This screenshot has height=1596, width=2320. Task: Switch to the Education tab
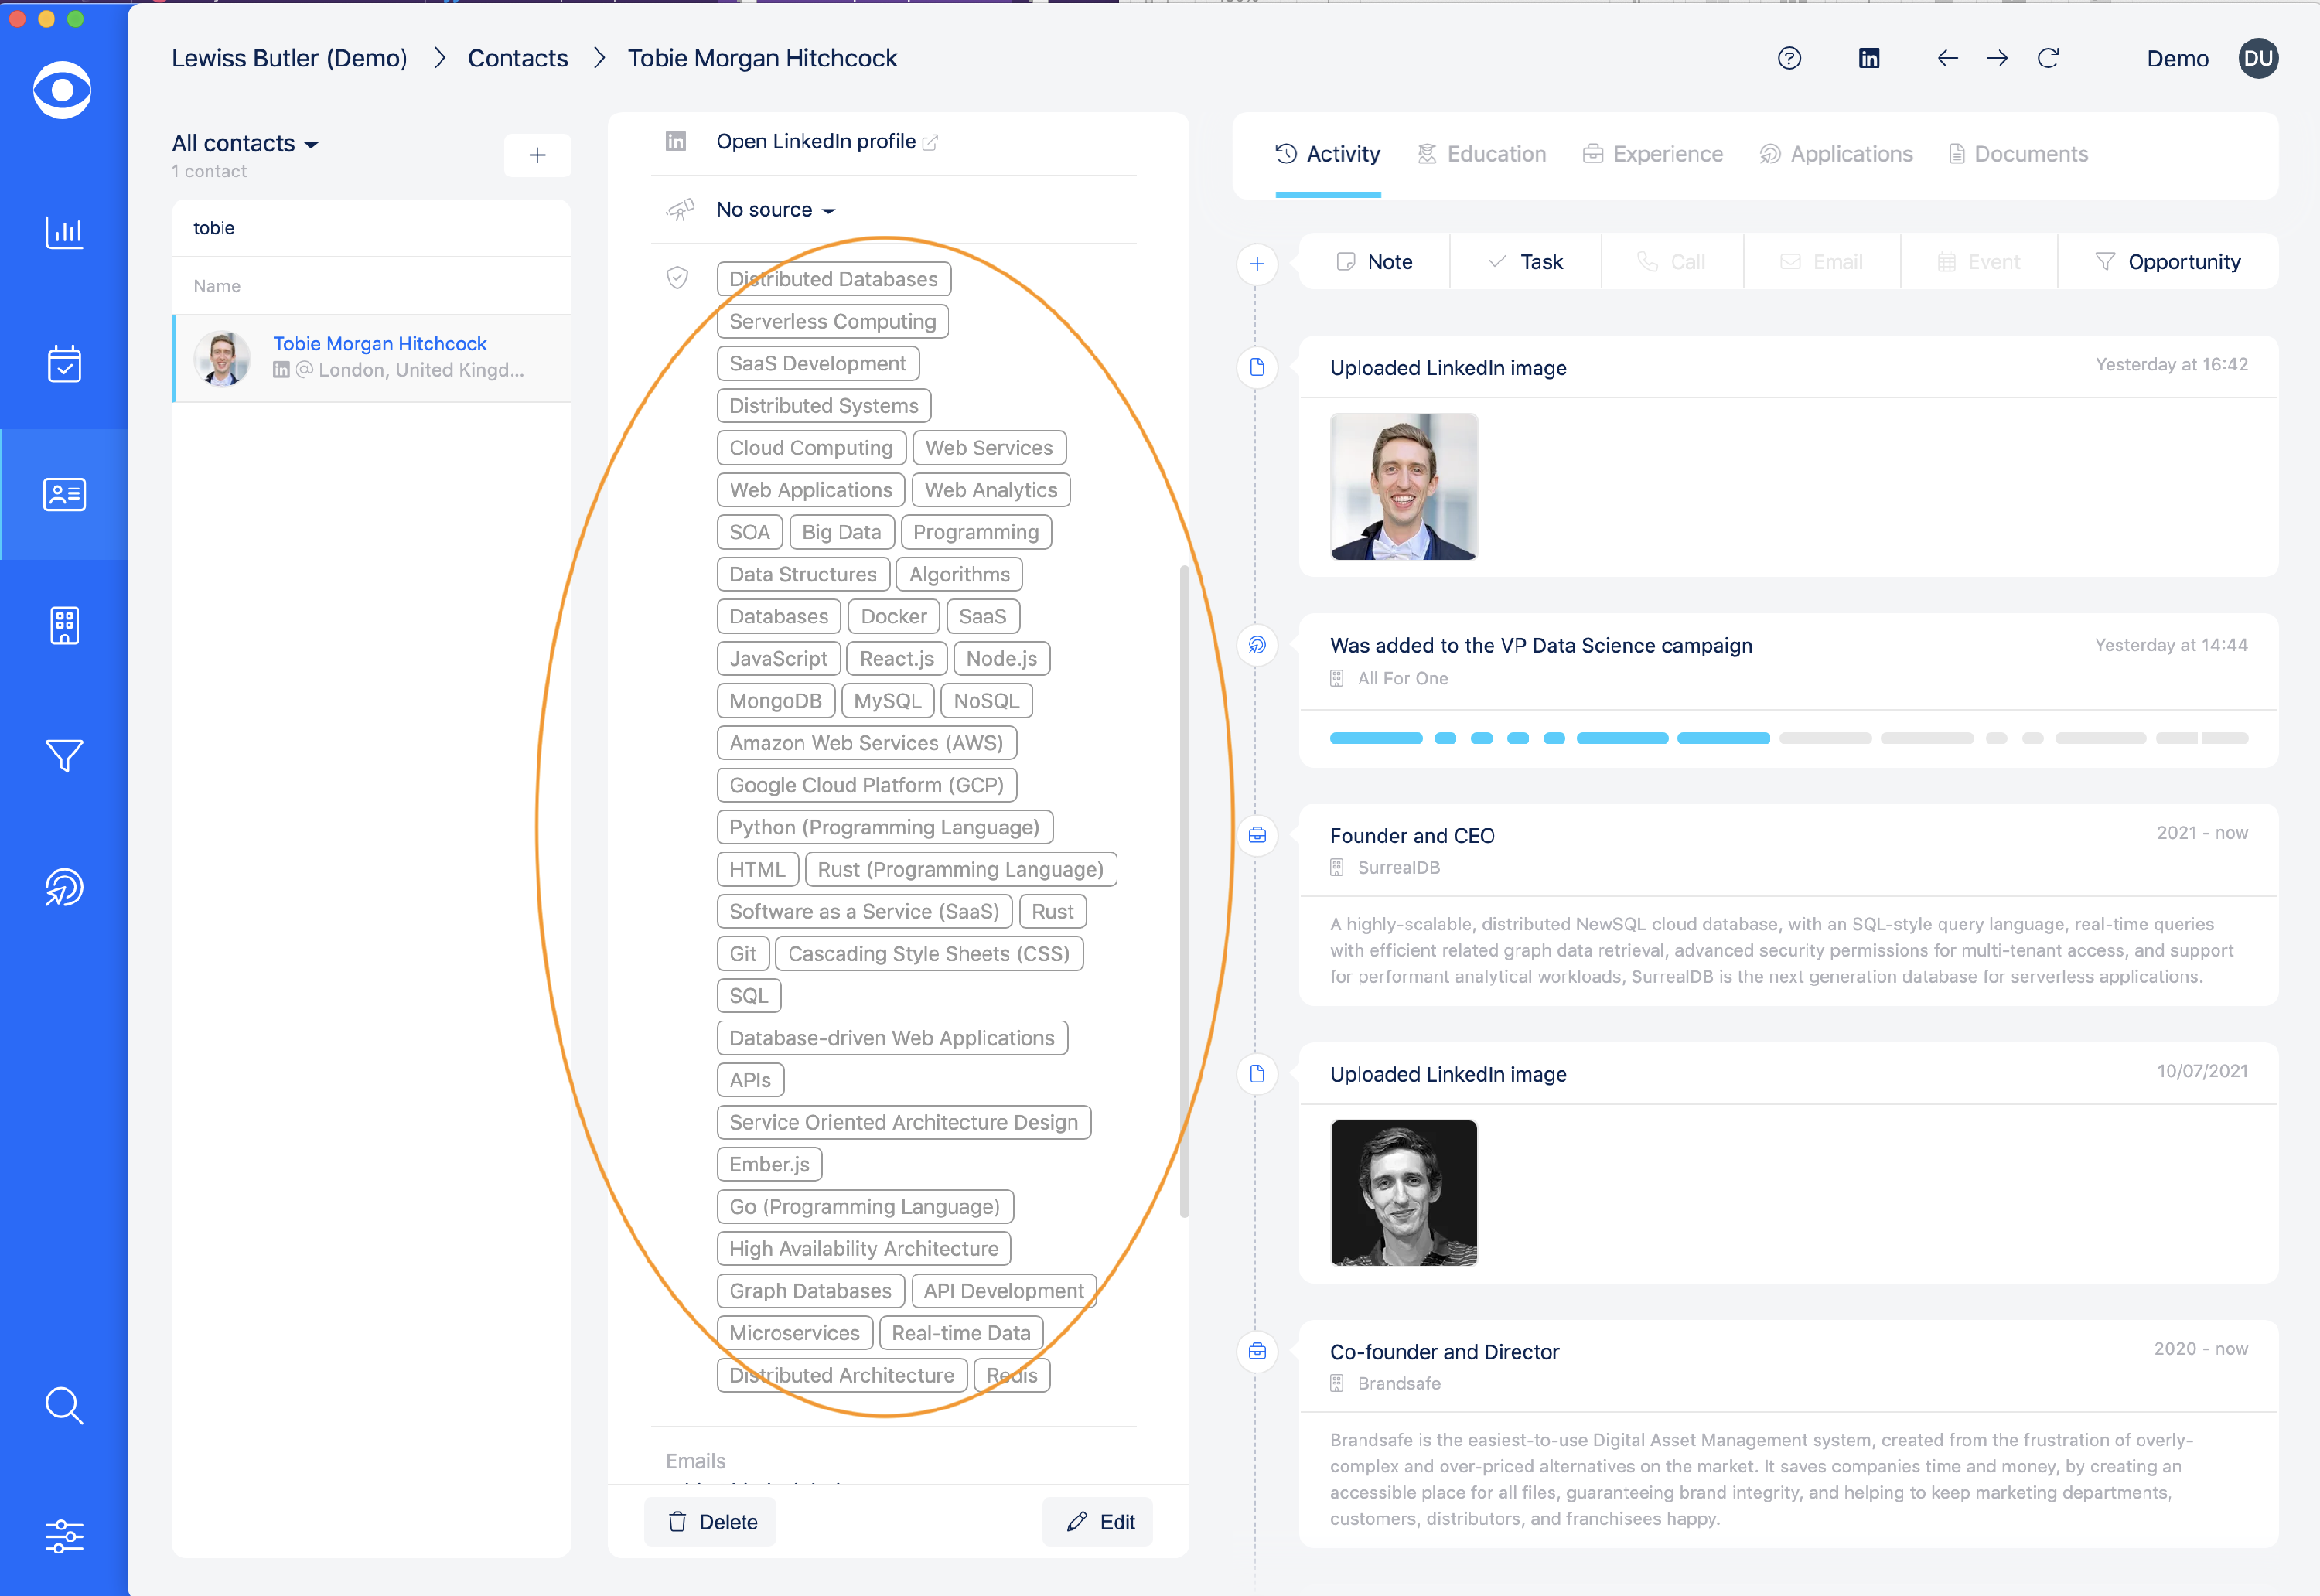(x=1482, y=154)
